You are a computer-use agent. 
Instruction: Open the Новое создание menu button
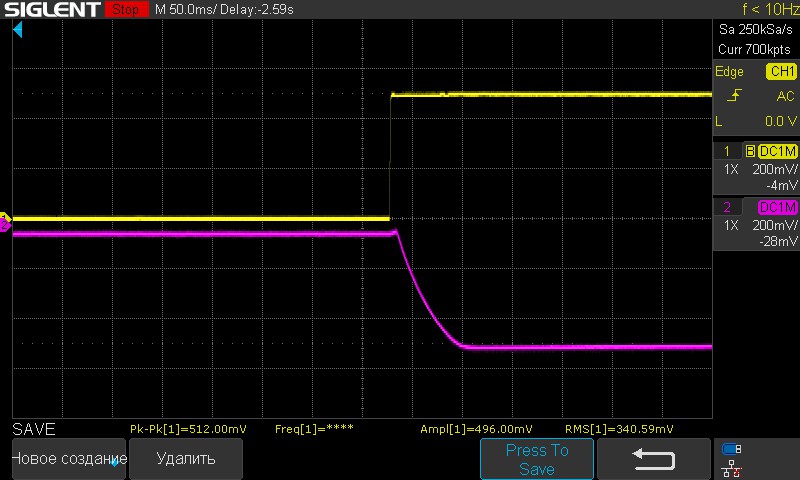69,459
